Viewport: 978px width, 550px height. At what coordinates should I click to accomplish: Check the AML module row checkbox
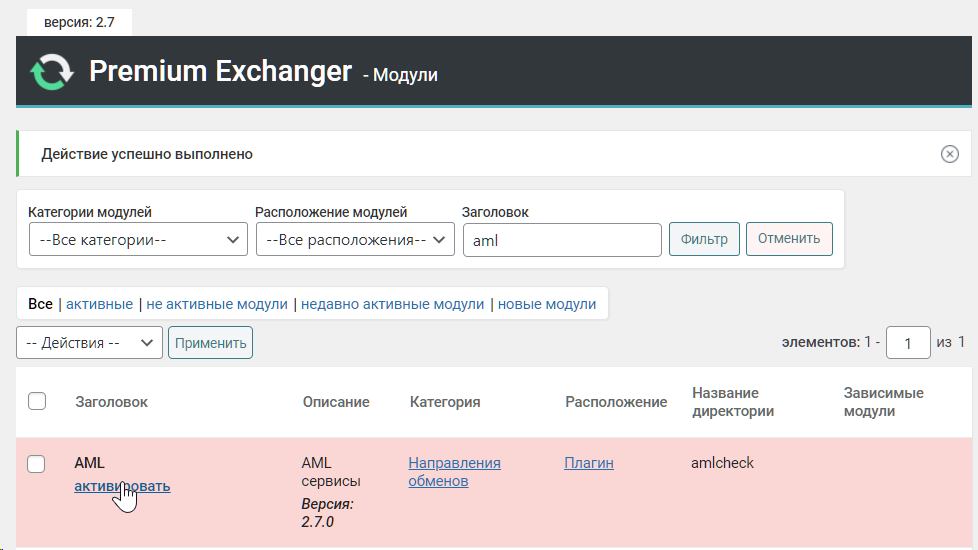[x=37, y=463]
